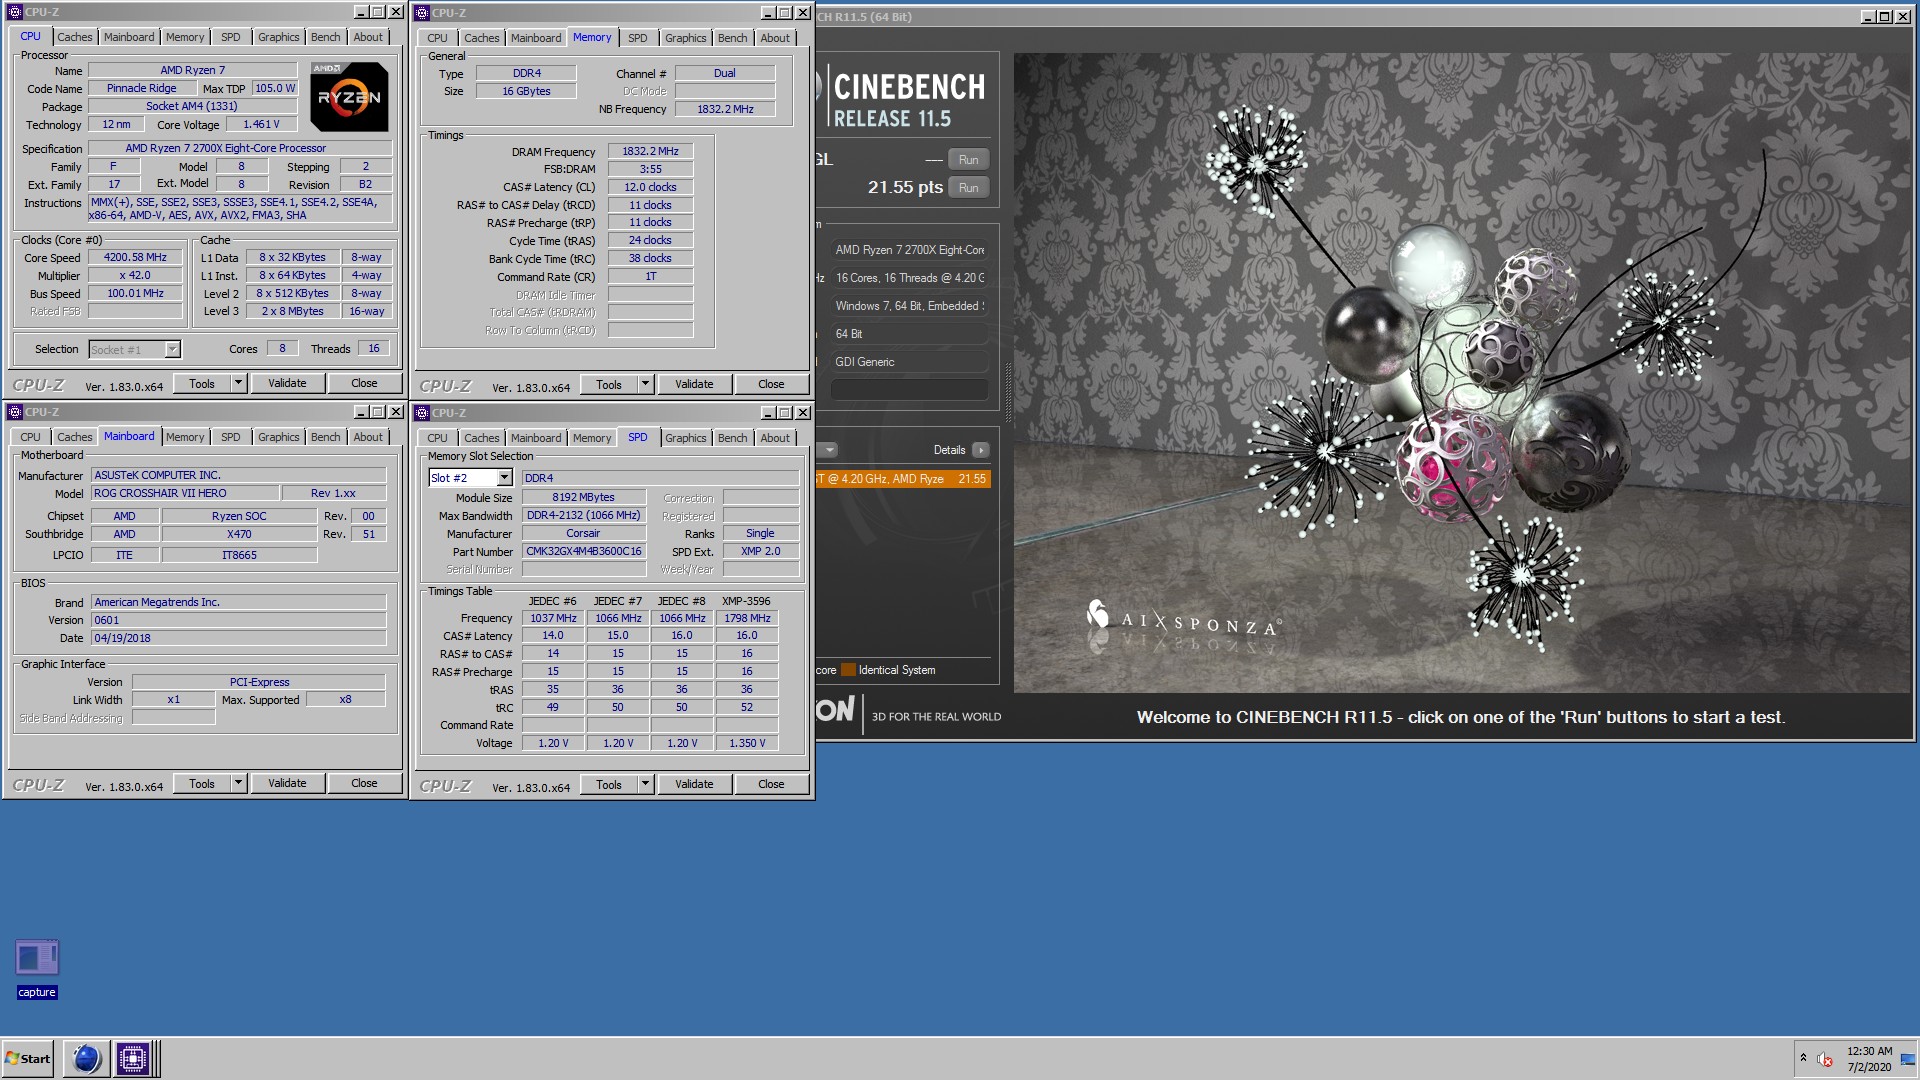Click the AIXSPONZA logo in the render view
This screenshot has height=1080, width=1920.
[x=1184, y=621]
